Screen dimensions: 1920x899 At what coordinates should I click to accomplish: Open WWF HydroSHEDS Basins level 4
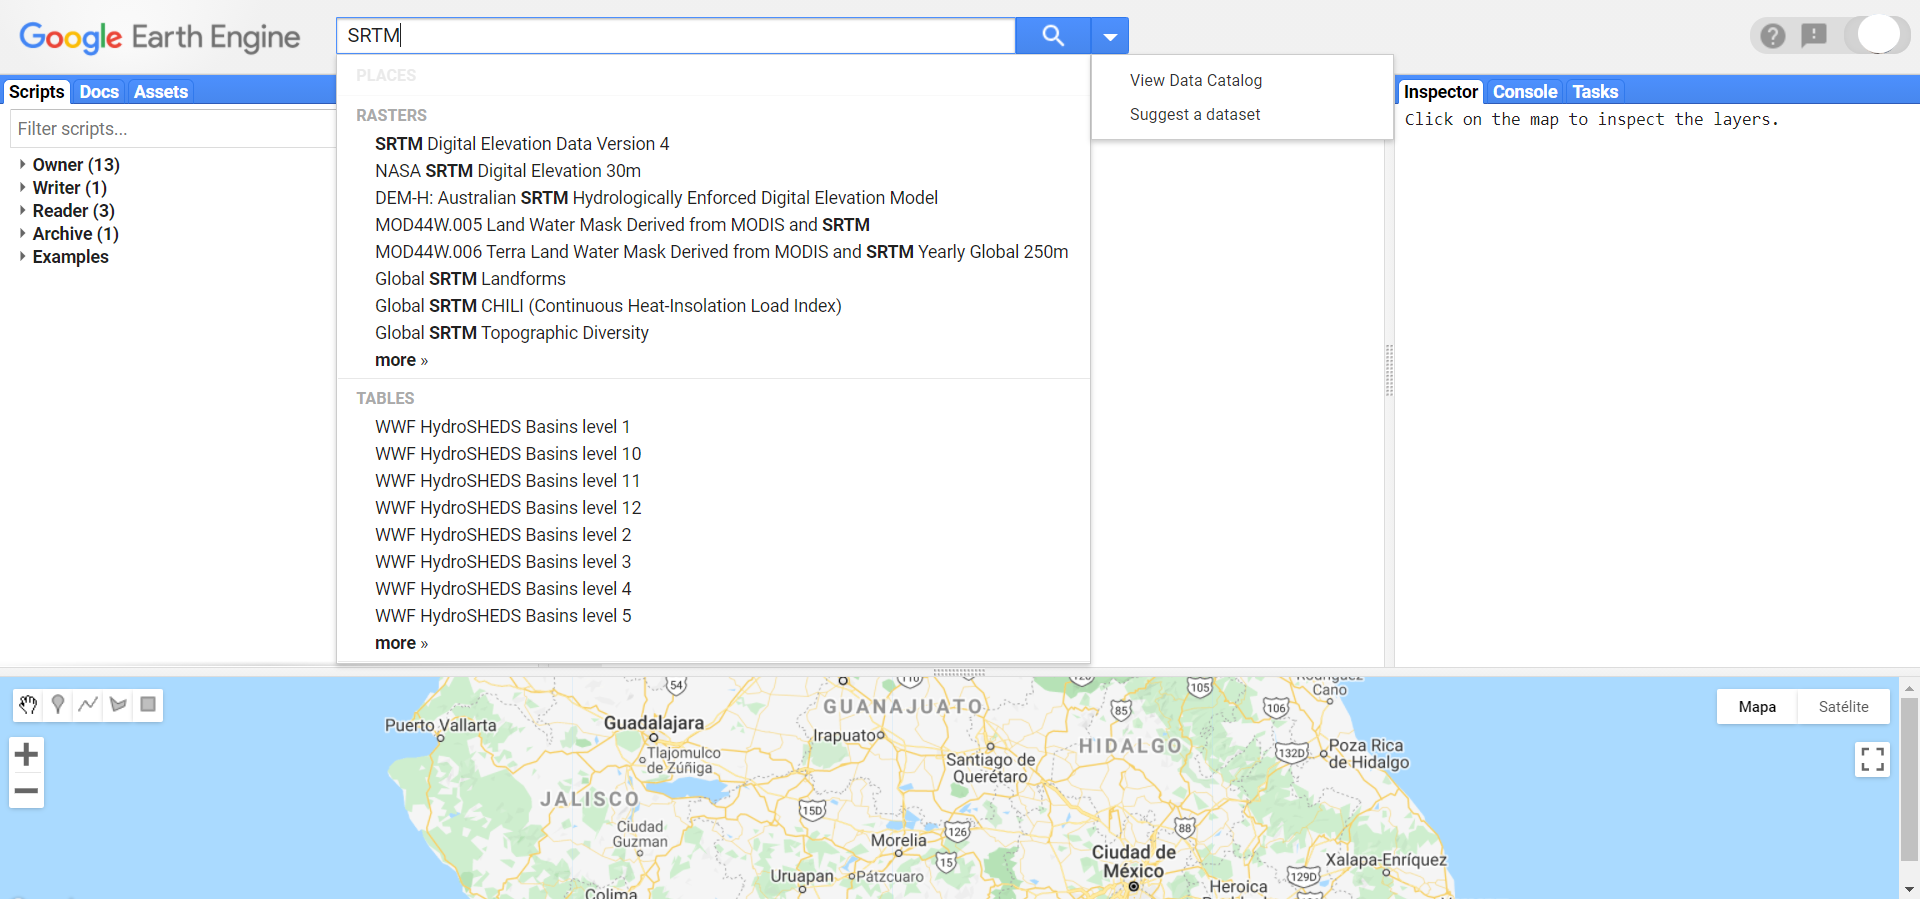[x=503, y=589]
